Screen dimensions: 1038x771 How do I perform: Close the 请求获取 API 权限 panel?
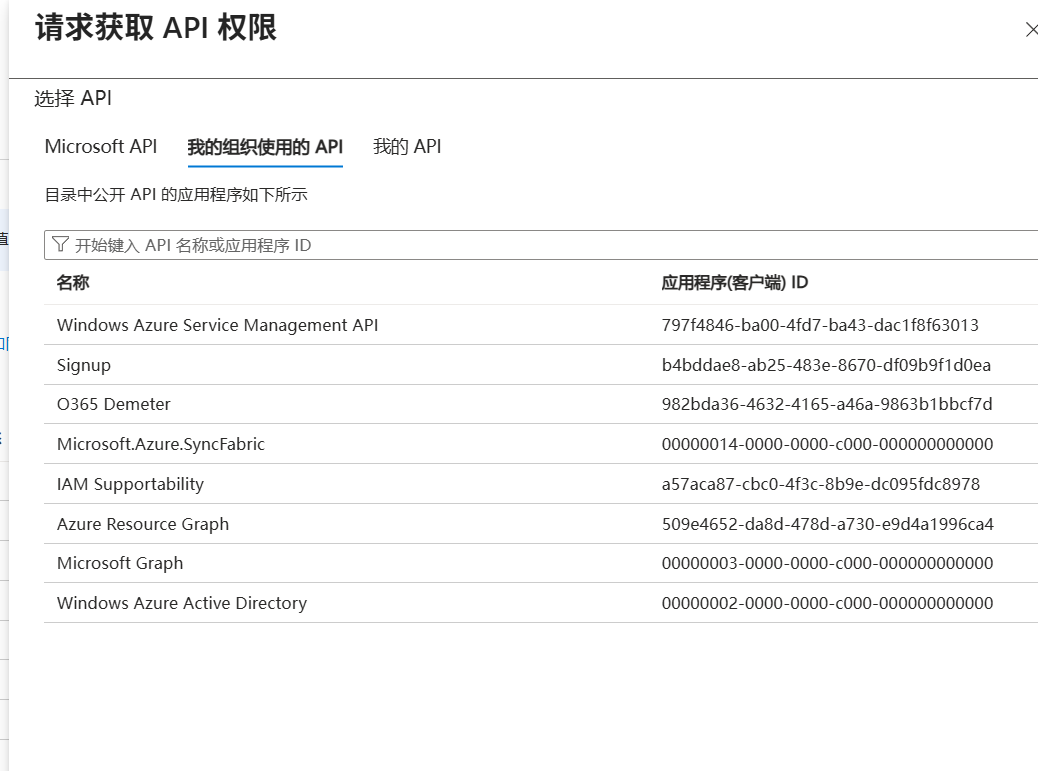point(1031,30)
